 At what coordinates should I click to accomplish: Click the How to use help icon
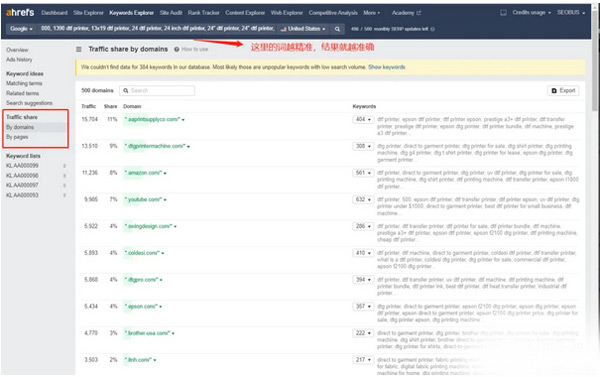(176, 49)
